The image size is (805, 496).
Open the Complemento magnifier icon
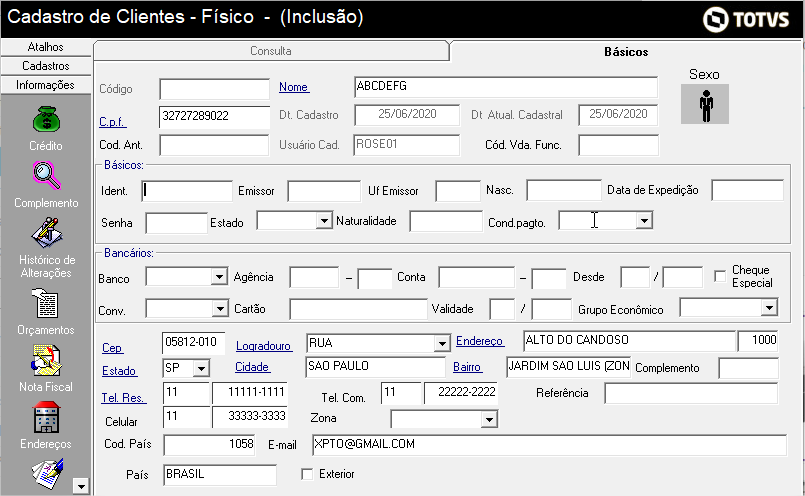(46, 176)
